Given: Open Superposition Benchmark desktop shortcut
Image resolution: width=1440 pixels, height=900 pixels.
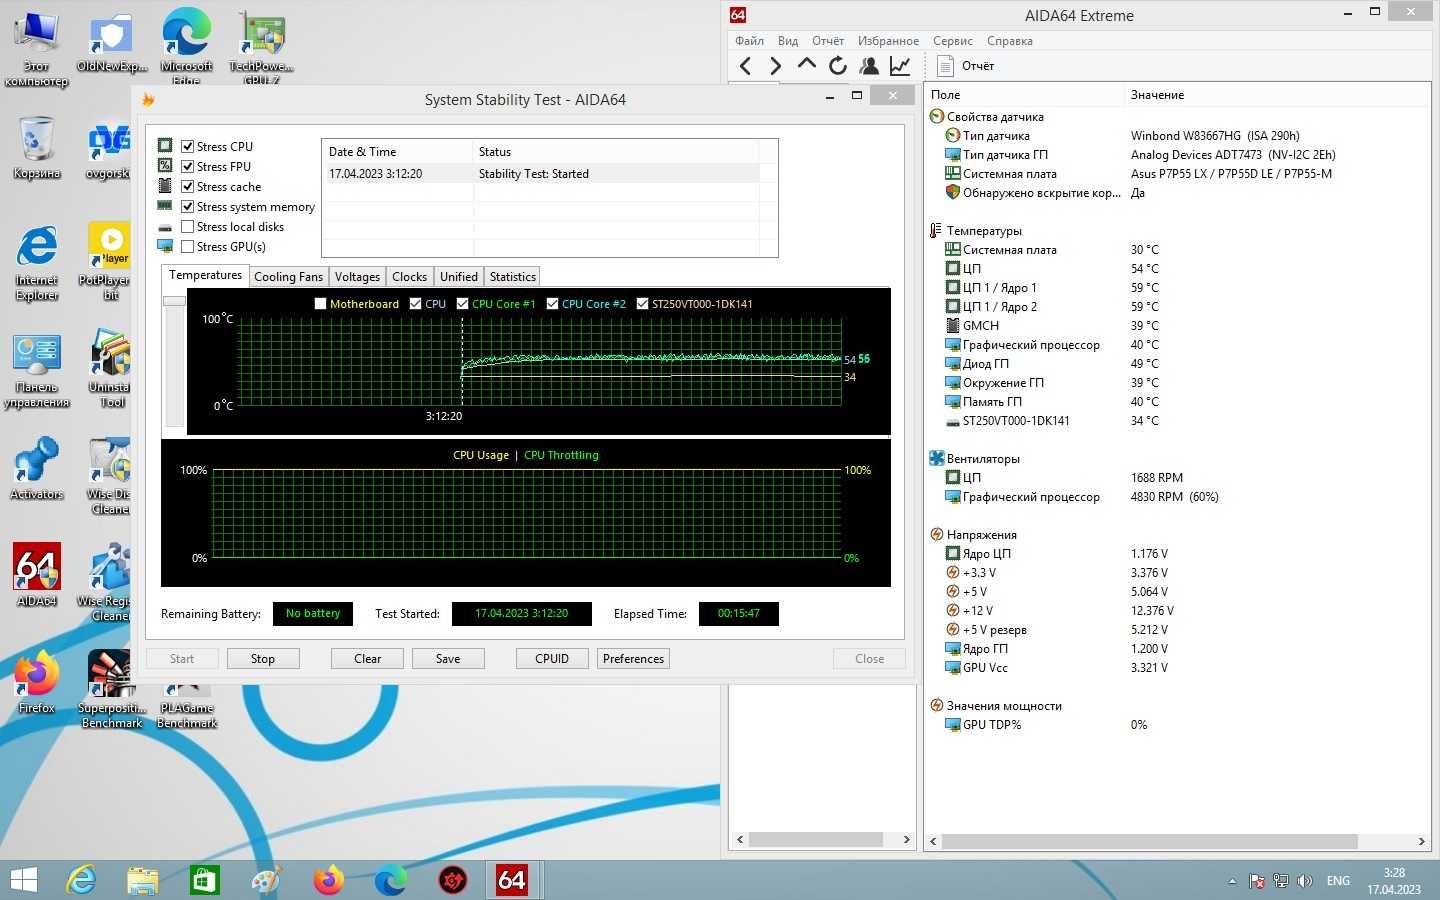Looking at the screenshot, I should (112, 688).
